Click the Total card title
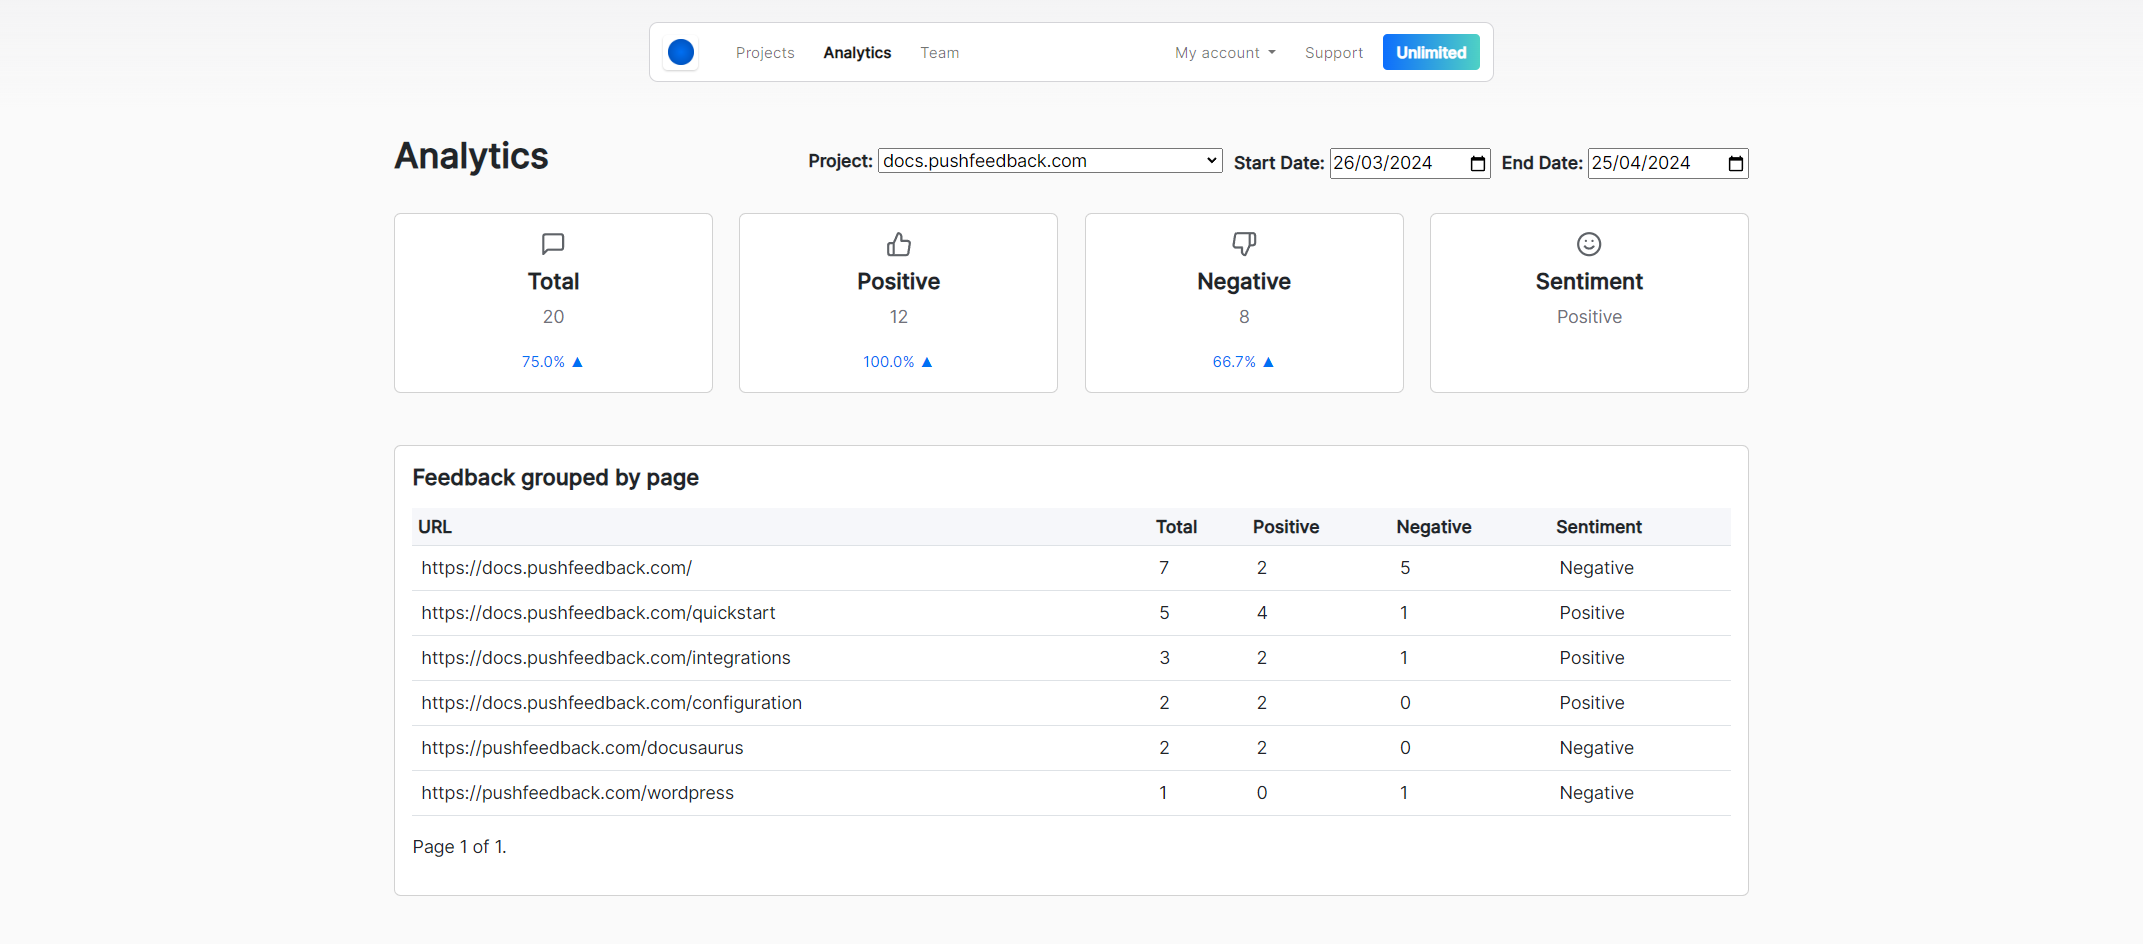Screen dimensions: 2143x944 tap(553, 282)
